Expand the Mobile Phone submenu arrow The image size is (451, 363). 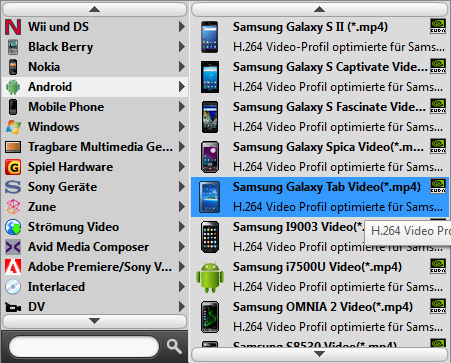point(181,107)
